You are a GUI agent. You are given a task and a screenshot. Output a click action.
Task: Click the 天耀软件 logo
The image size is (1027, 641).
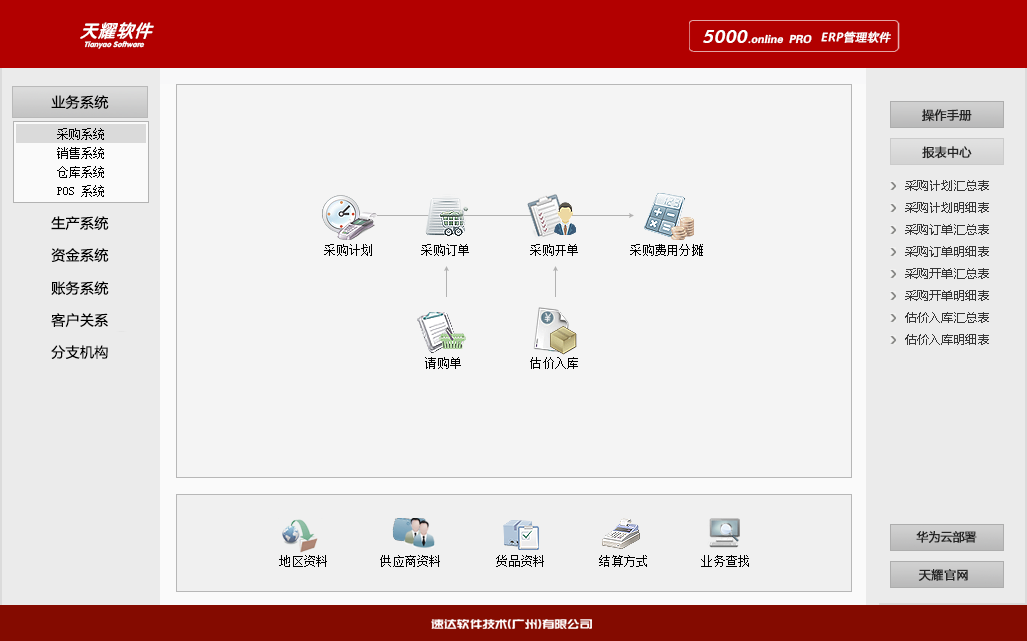pyautogui.click(x=116, y=35)
